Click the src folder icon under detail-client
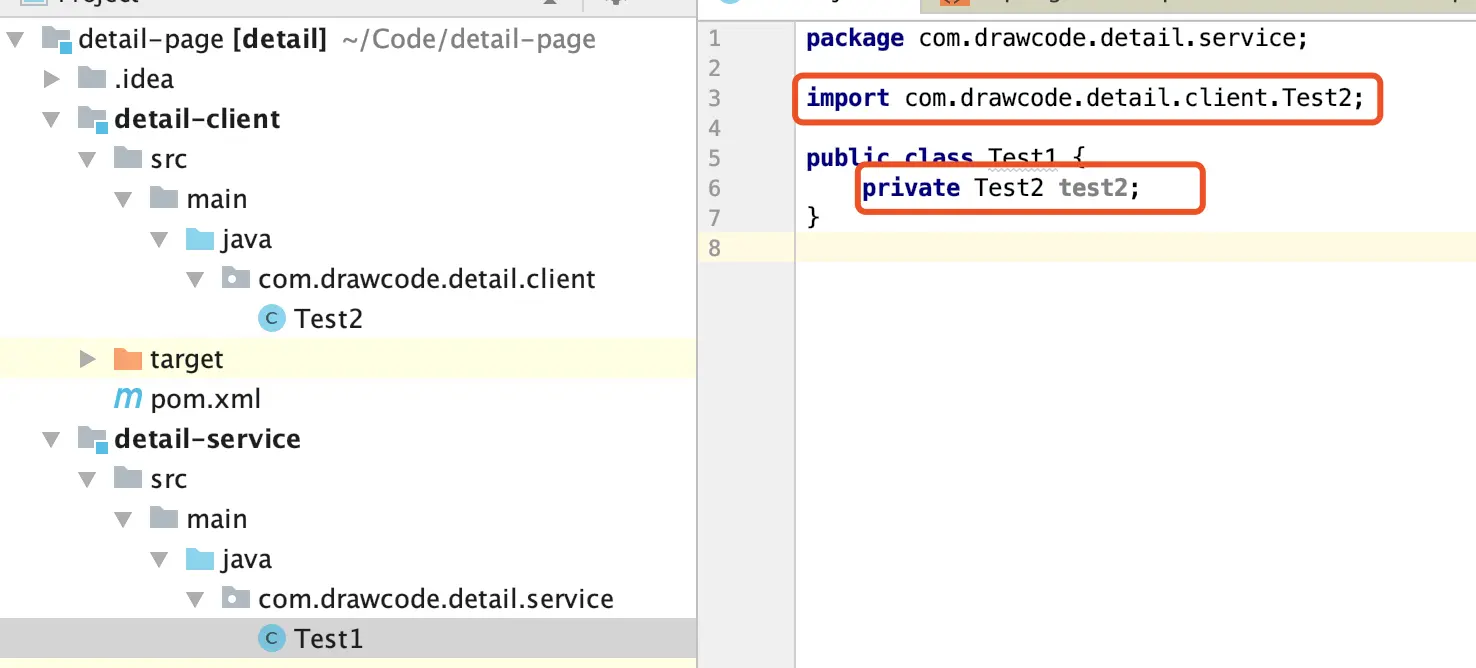 pyautogui.click(x=128, y=158)
